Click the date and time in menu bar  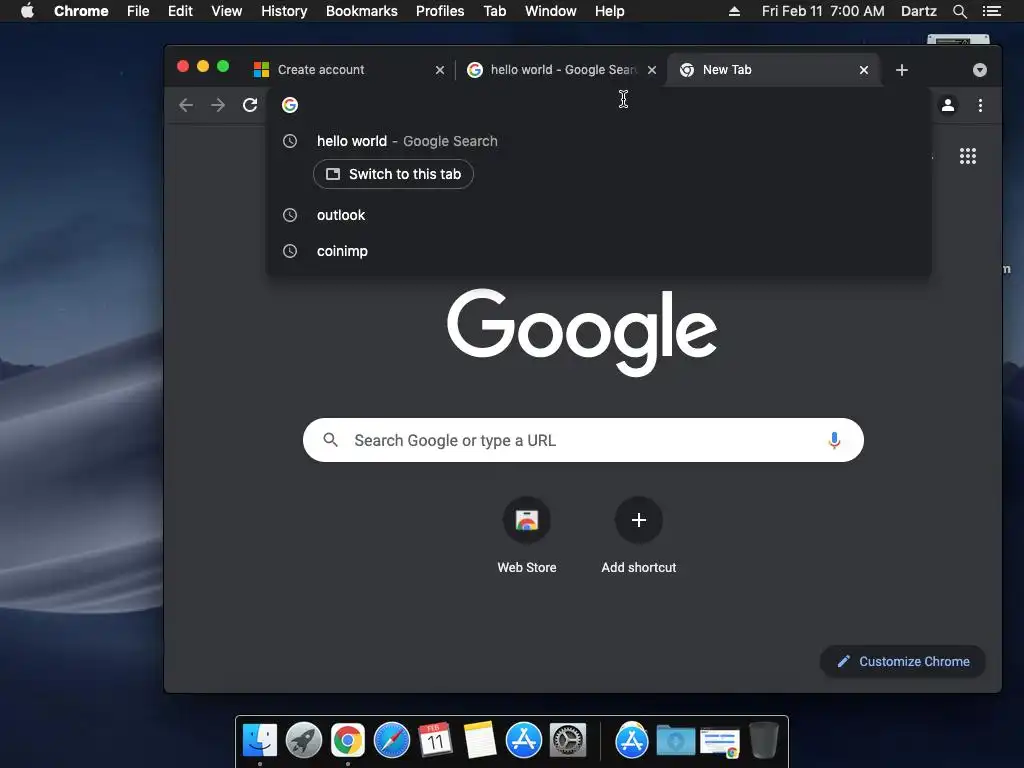point(823,11)
